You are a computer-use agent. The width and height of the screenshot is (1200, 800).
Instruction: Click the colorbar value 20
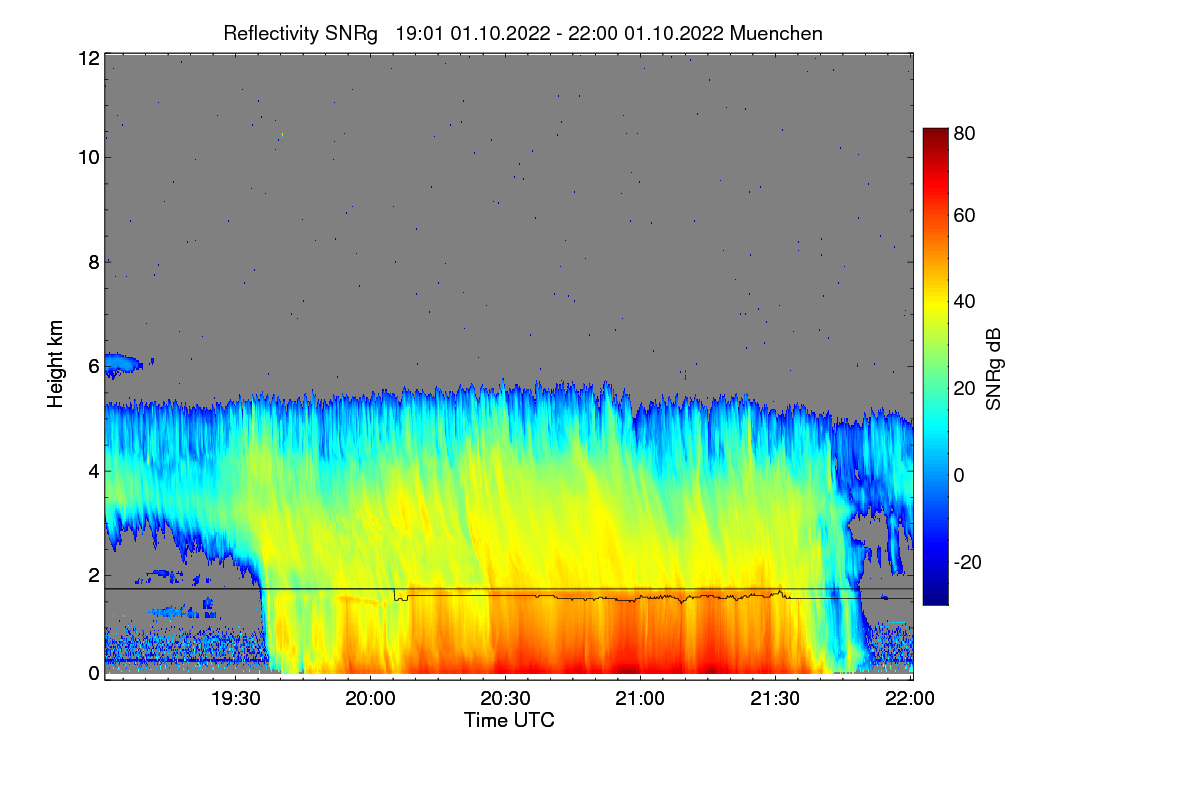coord(965,388)
